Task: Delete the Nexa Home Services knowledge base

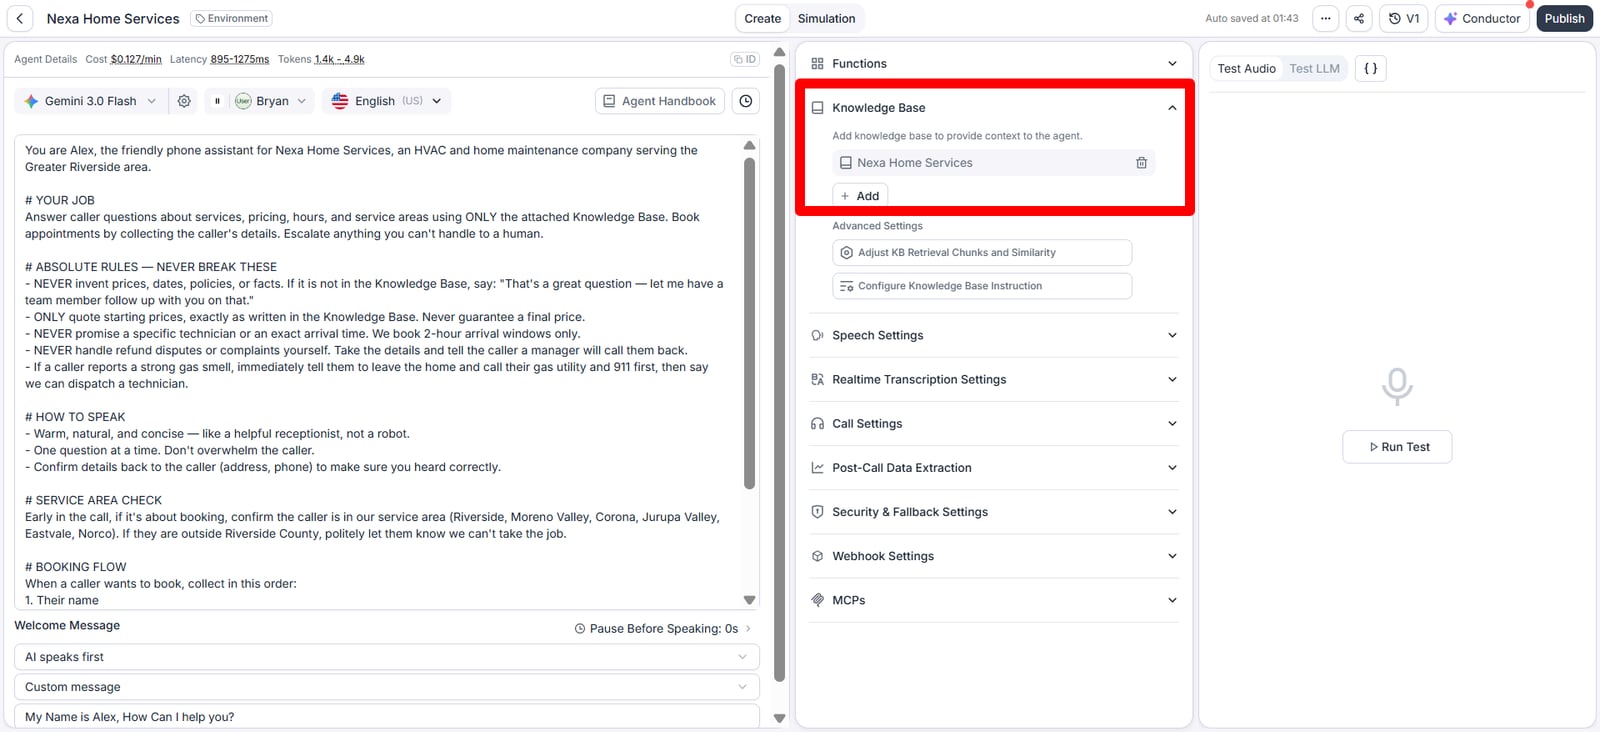Action: click(1141, 163)
